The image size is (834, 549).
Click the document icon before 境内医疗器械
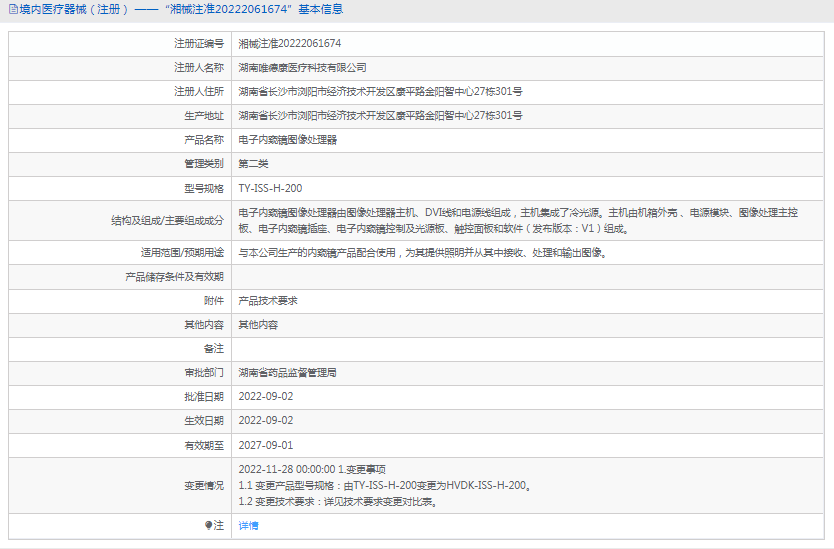click(13, 9)
